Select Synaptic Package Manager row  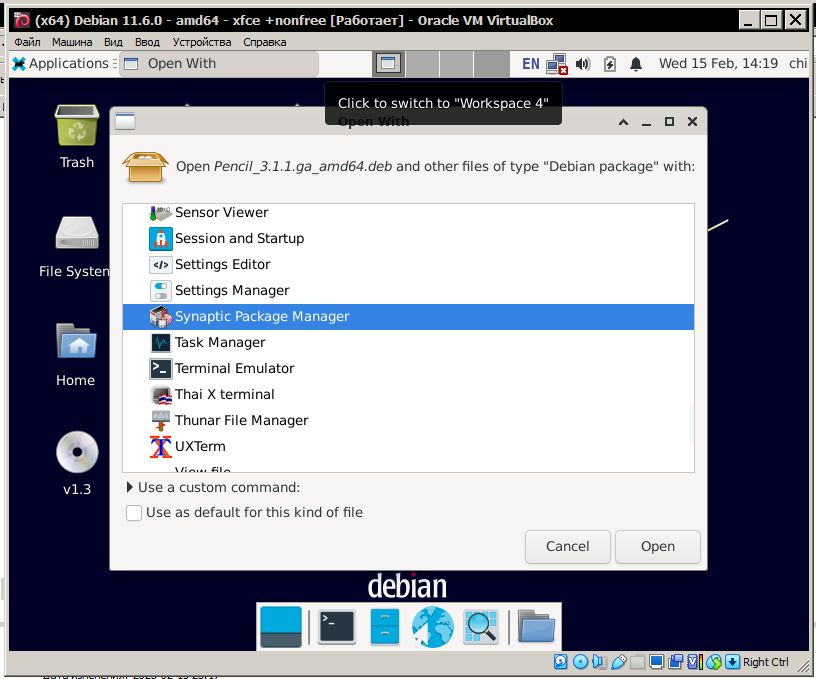click(409, 317)
